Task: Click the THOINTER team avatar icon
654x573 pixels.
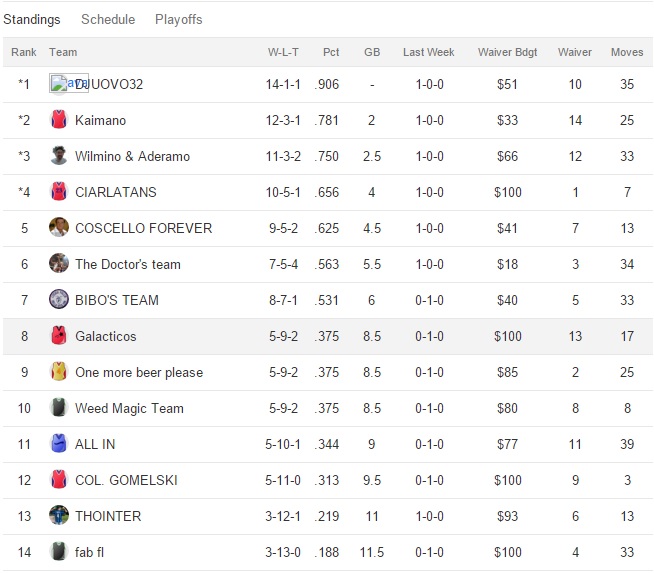Action: click(x=58, y=516)
